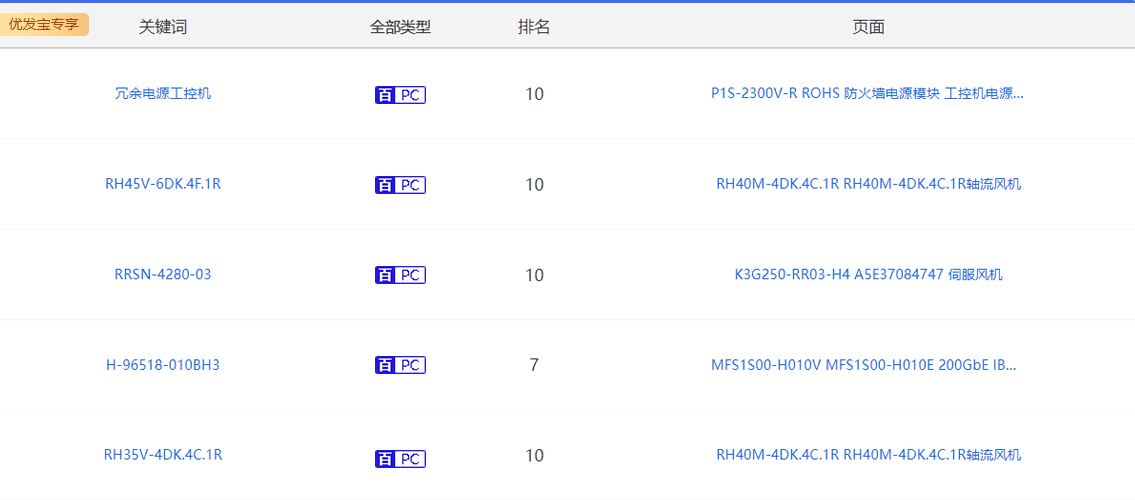Viewport: 1135px width, 500px height.
Task: Open page link P1S-2300V-R ROHS 防火墙电源模块
Action: tap(867, 94)
